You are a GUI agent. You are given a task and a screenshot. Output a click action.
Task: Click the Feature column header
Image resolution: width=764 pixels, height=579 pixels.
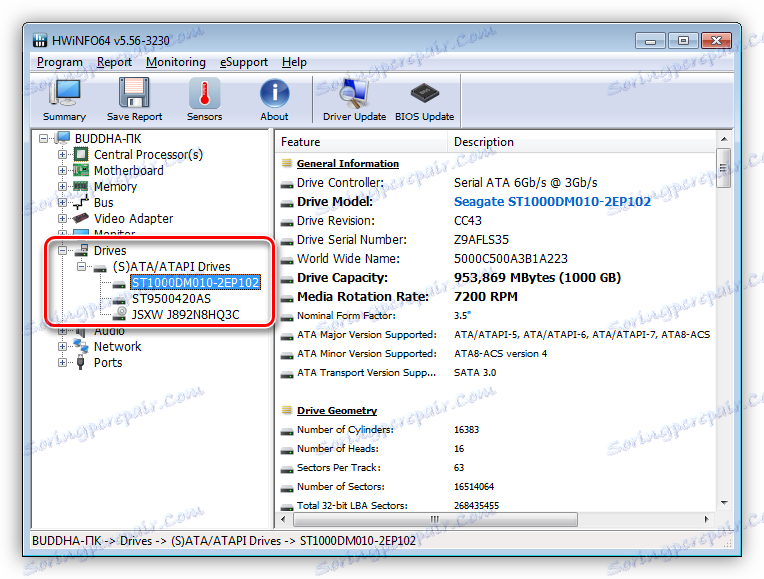[x=361, y=142]
